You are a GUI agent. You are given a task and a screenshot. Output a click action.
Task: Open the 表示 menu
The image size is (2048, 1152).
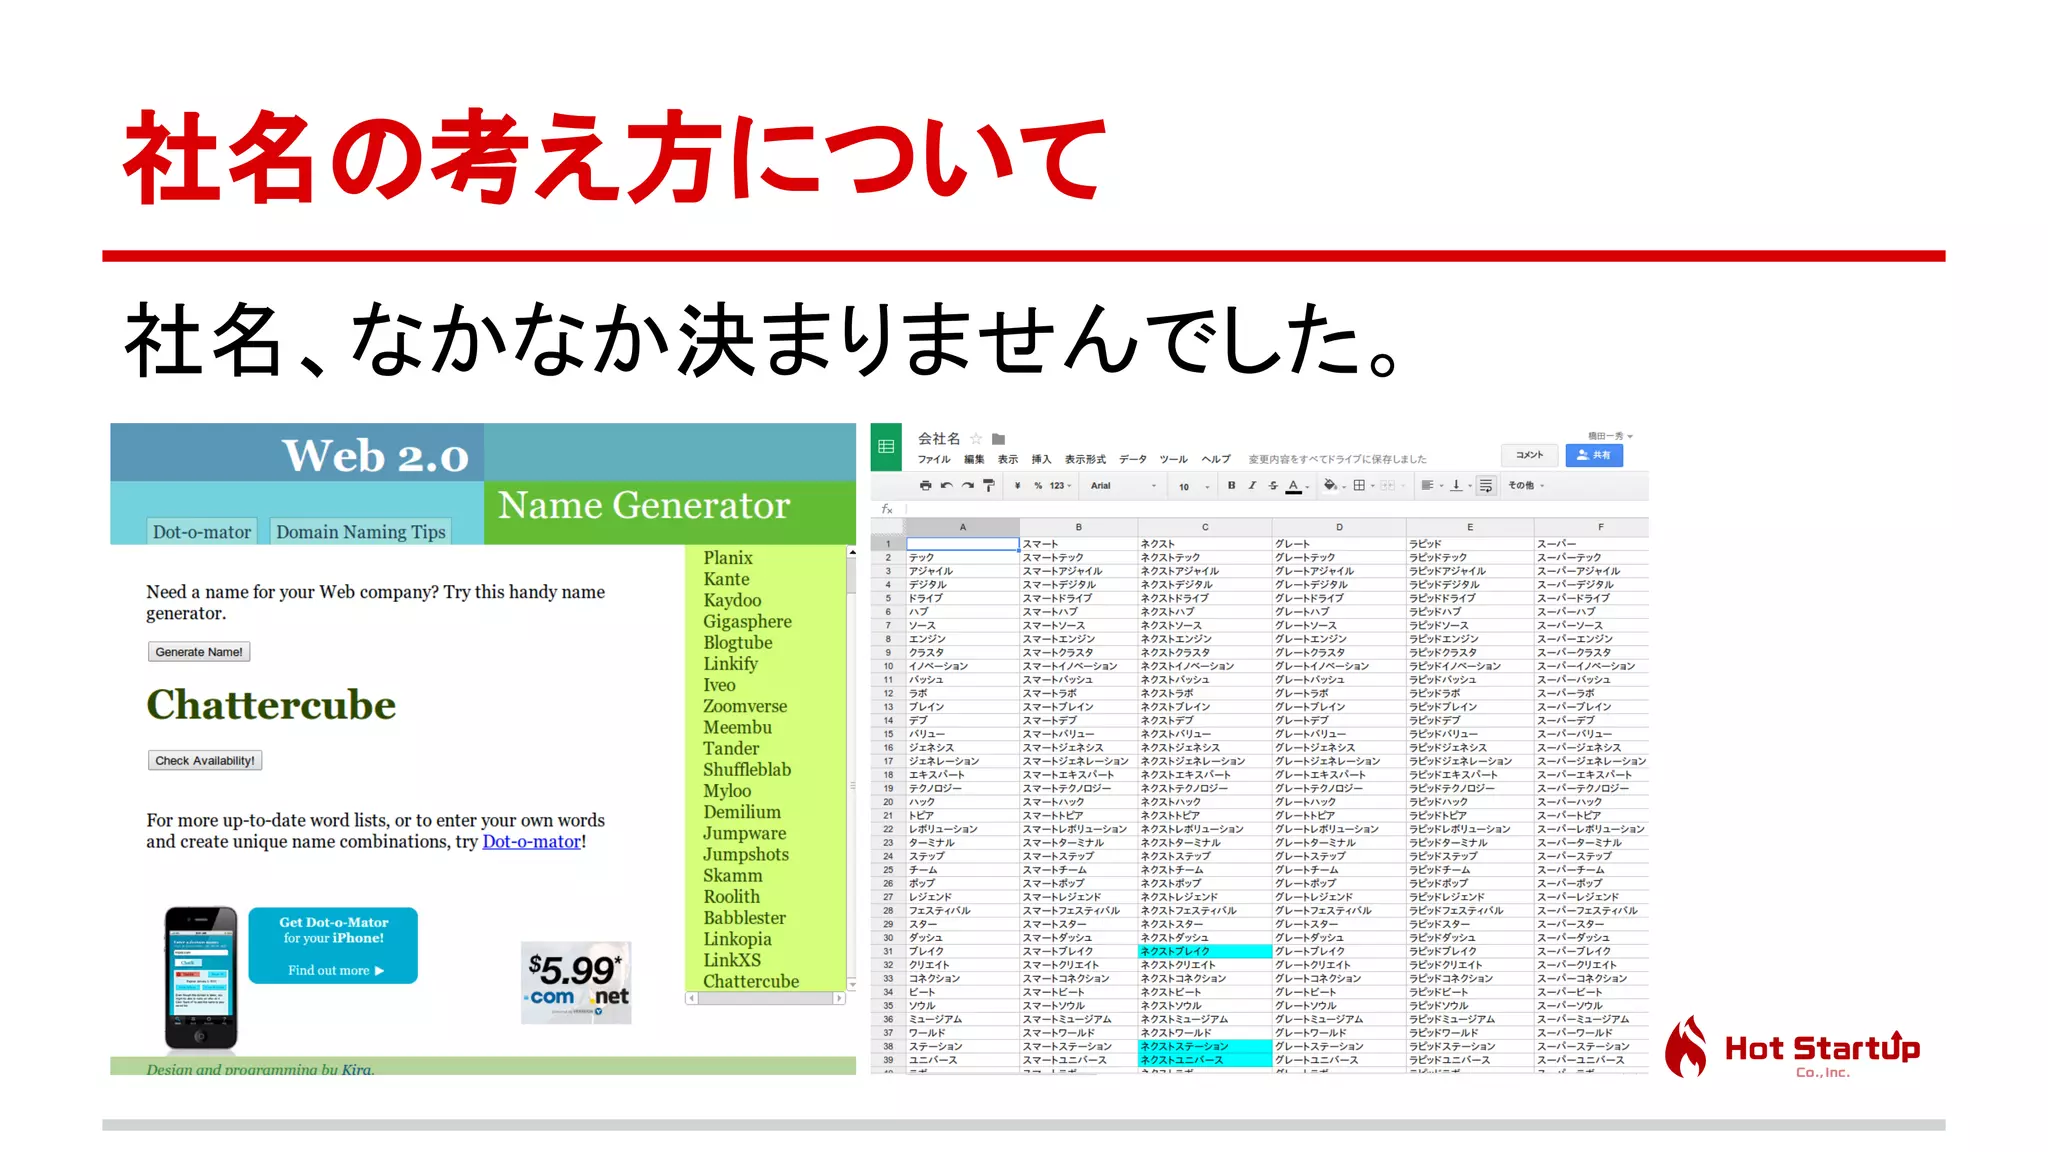[x=1008, y=460]
